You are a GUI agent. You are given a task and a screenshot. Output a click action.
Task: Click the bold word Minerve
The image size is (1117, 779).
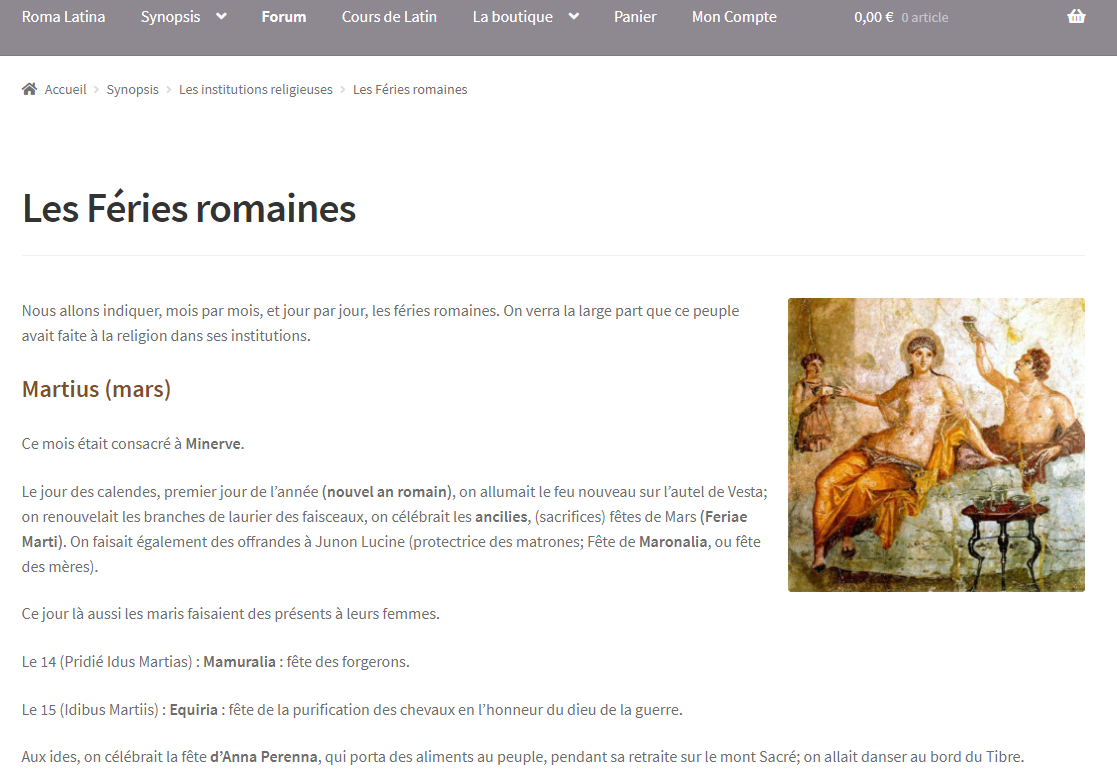[x=213, y=444]
